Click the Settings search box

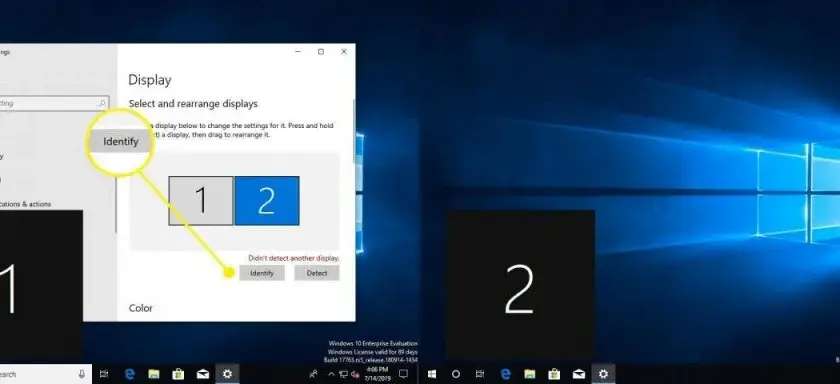click(x=54, y=103)
